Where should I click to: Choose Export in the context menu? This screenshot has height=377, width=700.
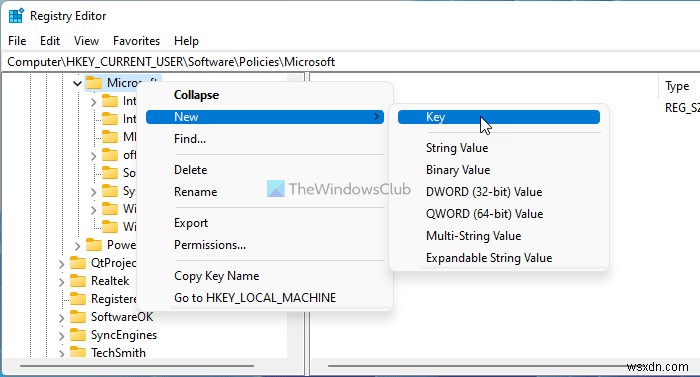191,222
